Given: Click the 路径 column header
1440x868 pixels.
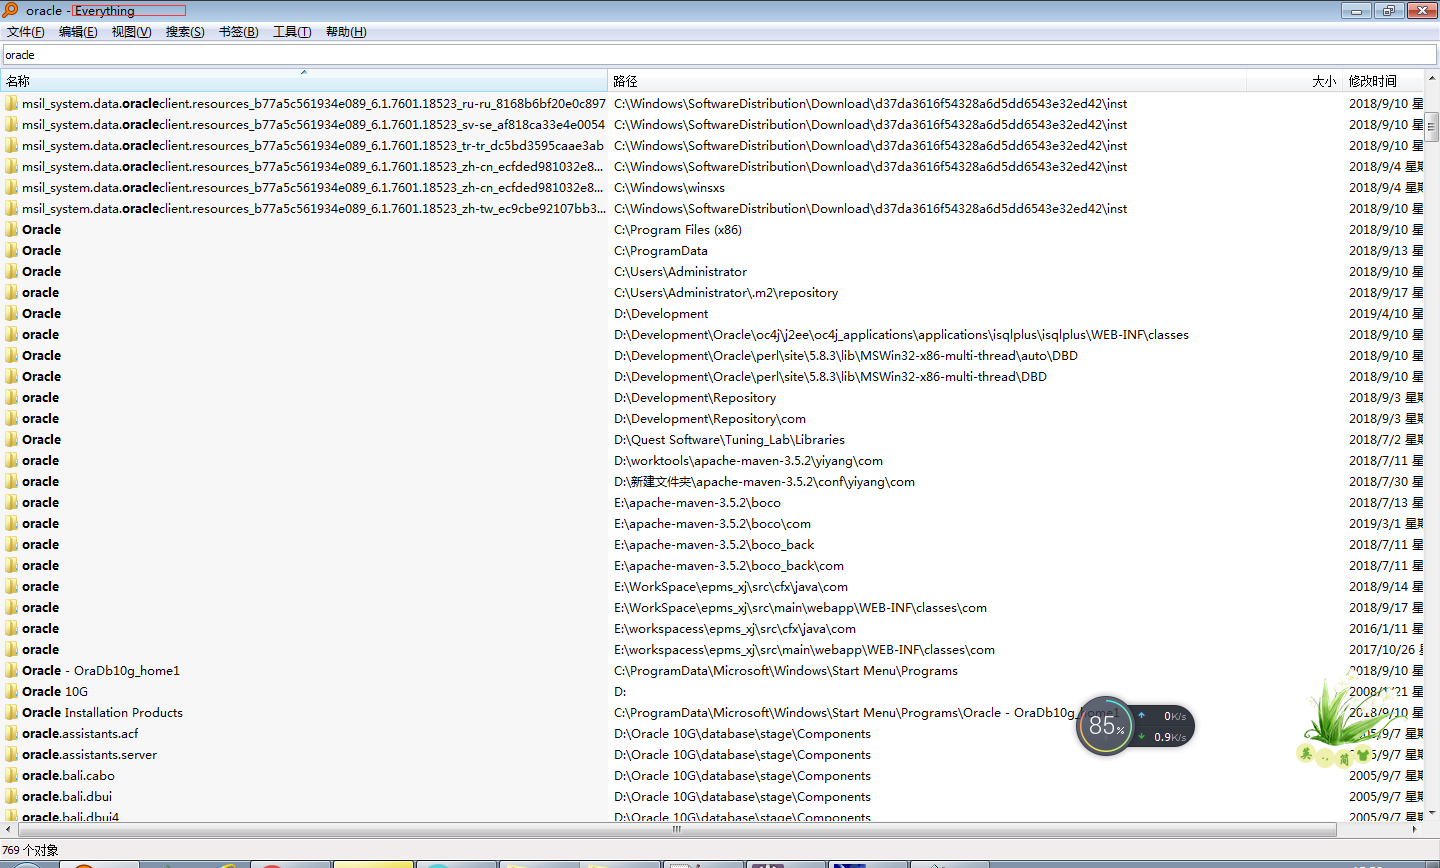Looking at the screenshot, I should (x=700, y=81).
